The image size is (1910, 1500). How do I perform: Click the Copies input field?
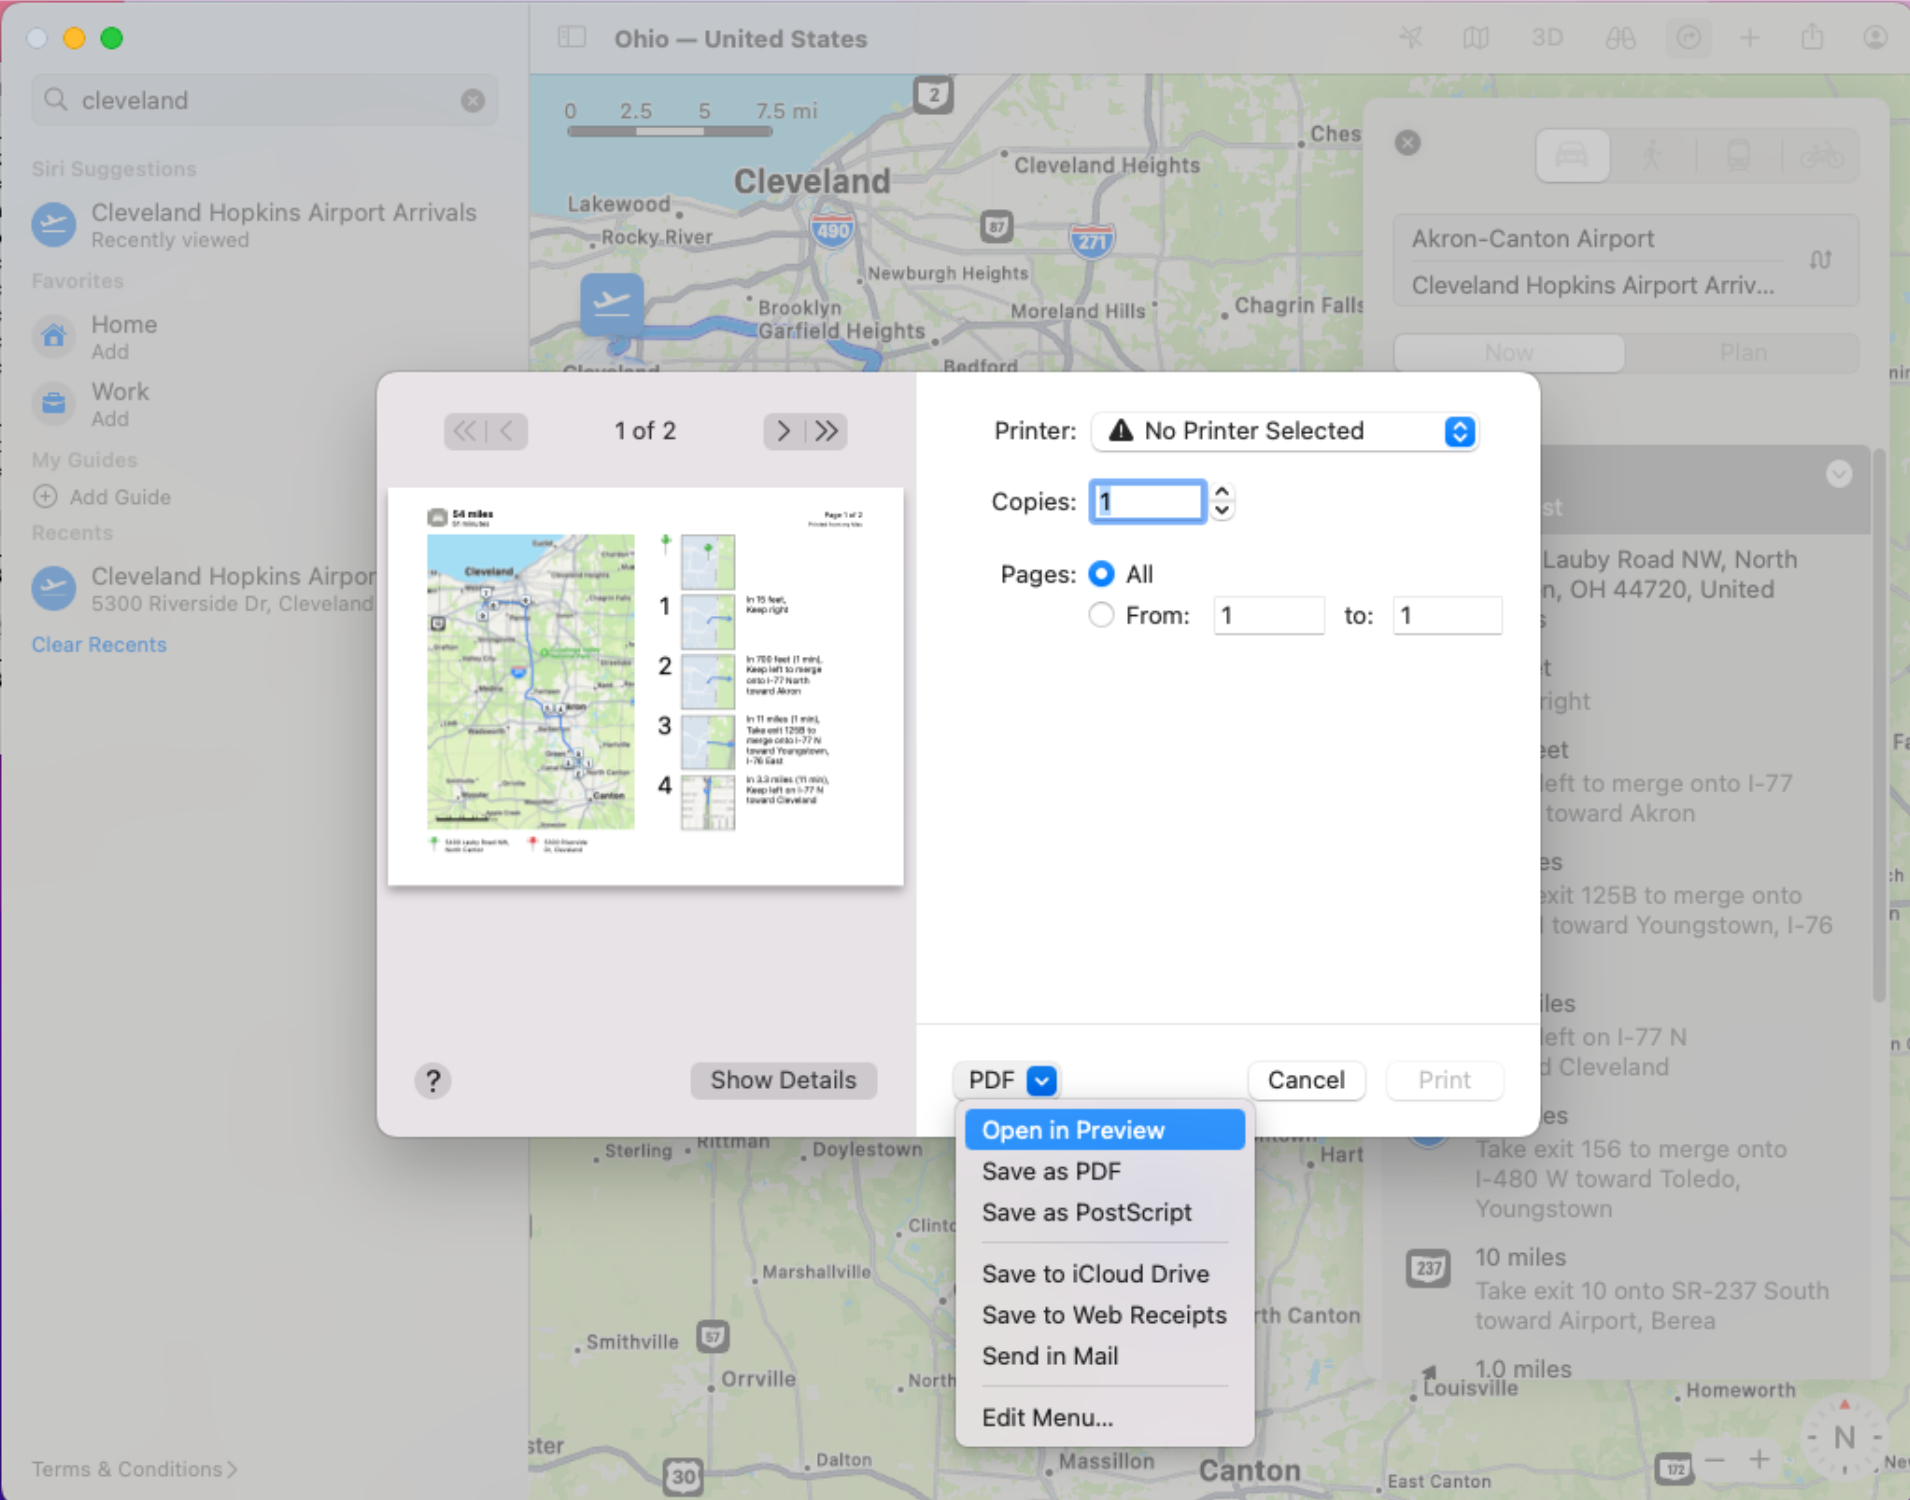tap(1147, 502)
